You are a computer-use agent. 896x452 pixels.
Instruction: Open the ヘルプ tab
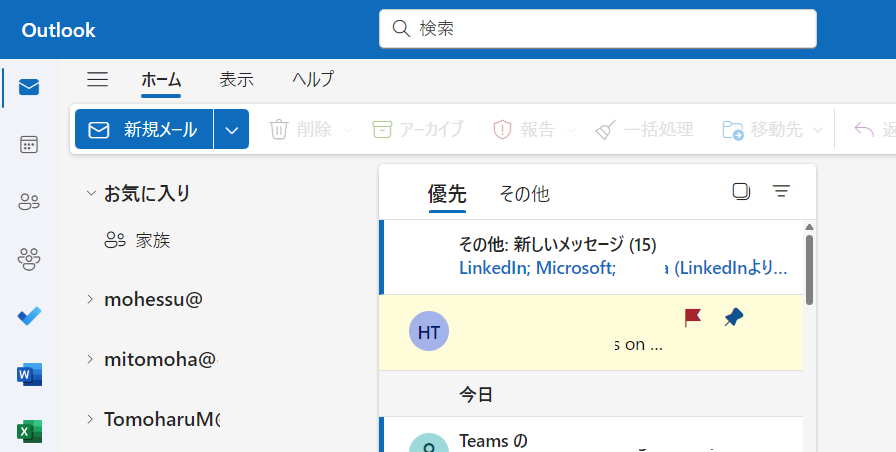[x=313, y=79]
